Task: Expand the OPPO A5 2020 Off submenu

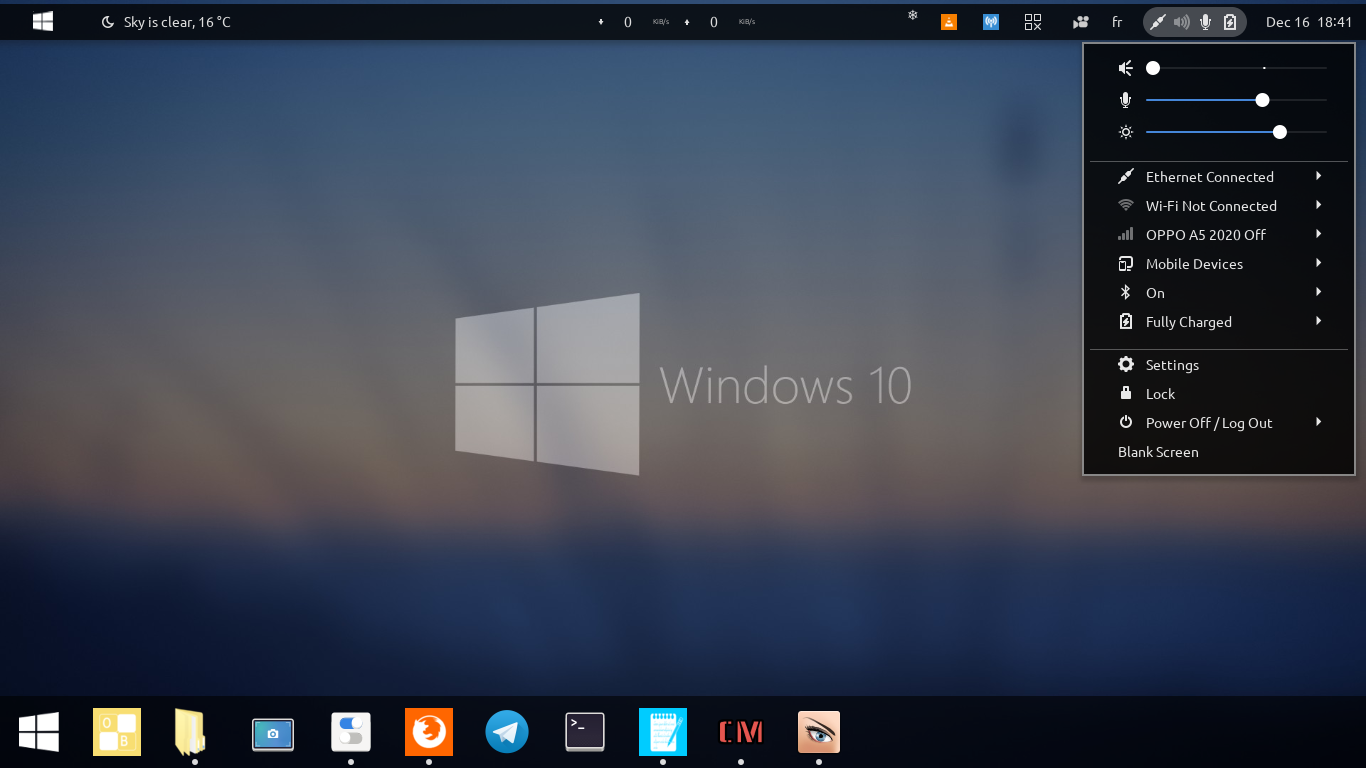Action: pyautogui.click(x=1219, y=235)
